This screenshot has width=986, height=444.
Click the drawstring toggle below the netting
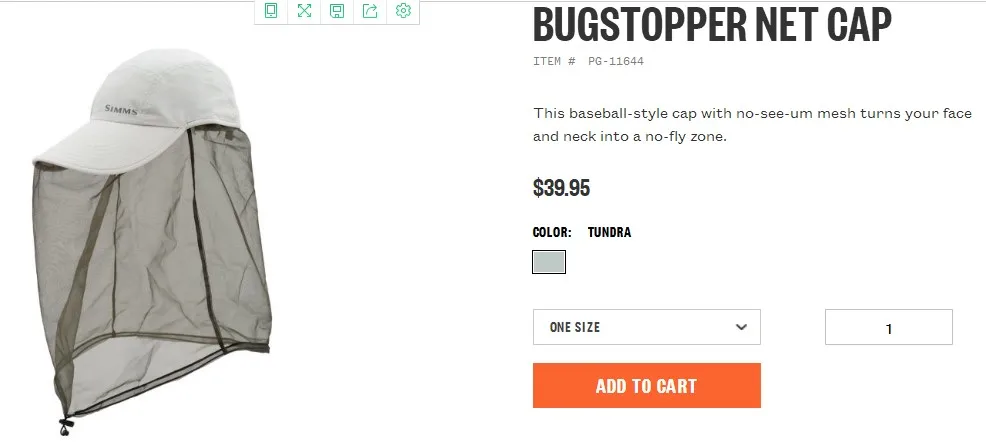click(65, 426)
